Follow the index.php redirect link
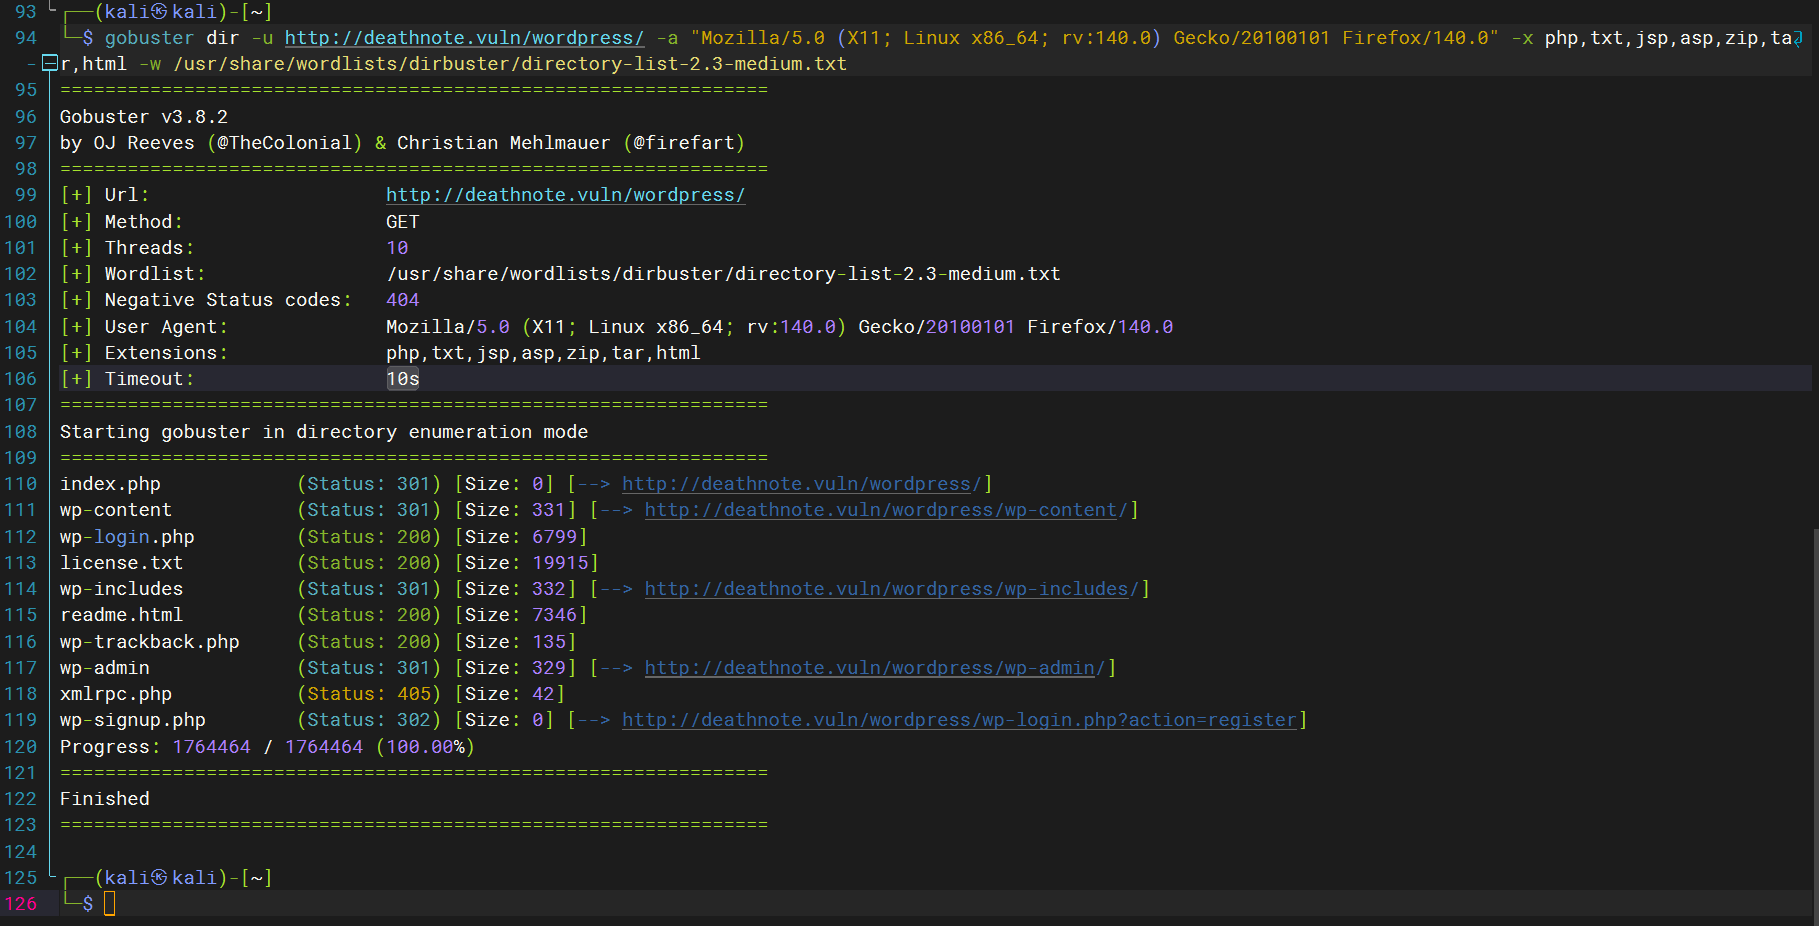 (x=802, y=484)
